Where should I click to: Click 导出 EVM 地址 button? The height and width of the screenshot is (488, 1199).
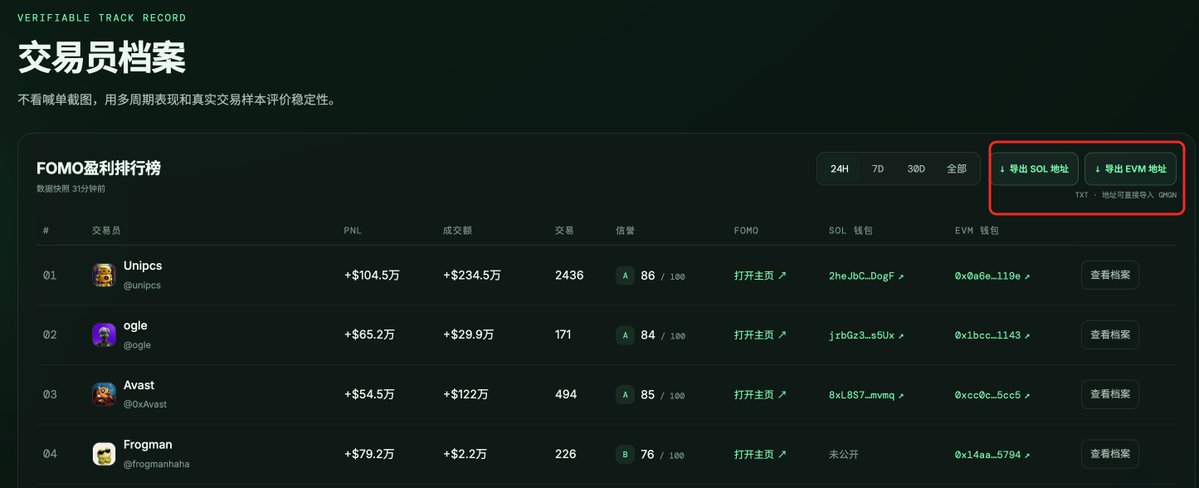point(1130,169)
